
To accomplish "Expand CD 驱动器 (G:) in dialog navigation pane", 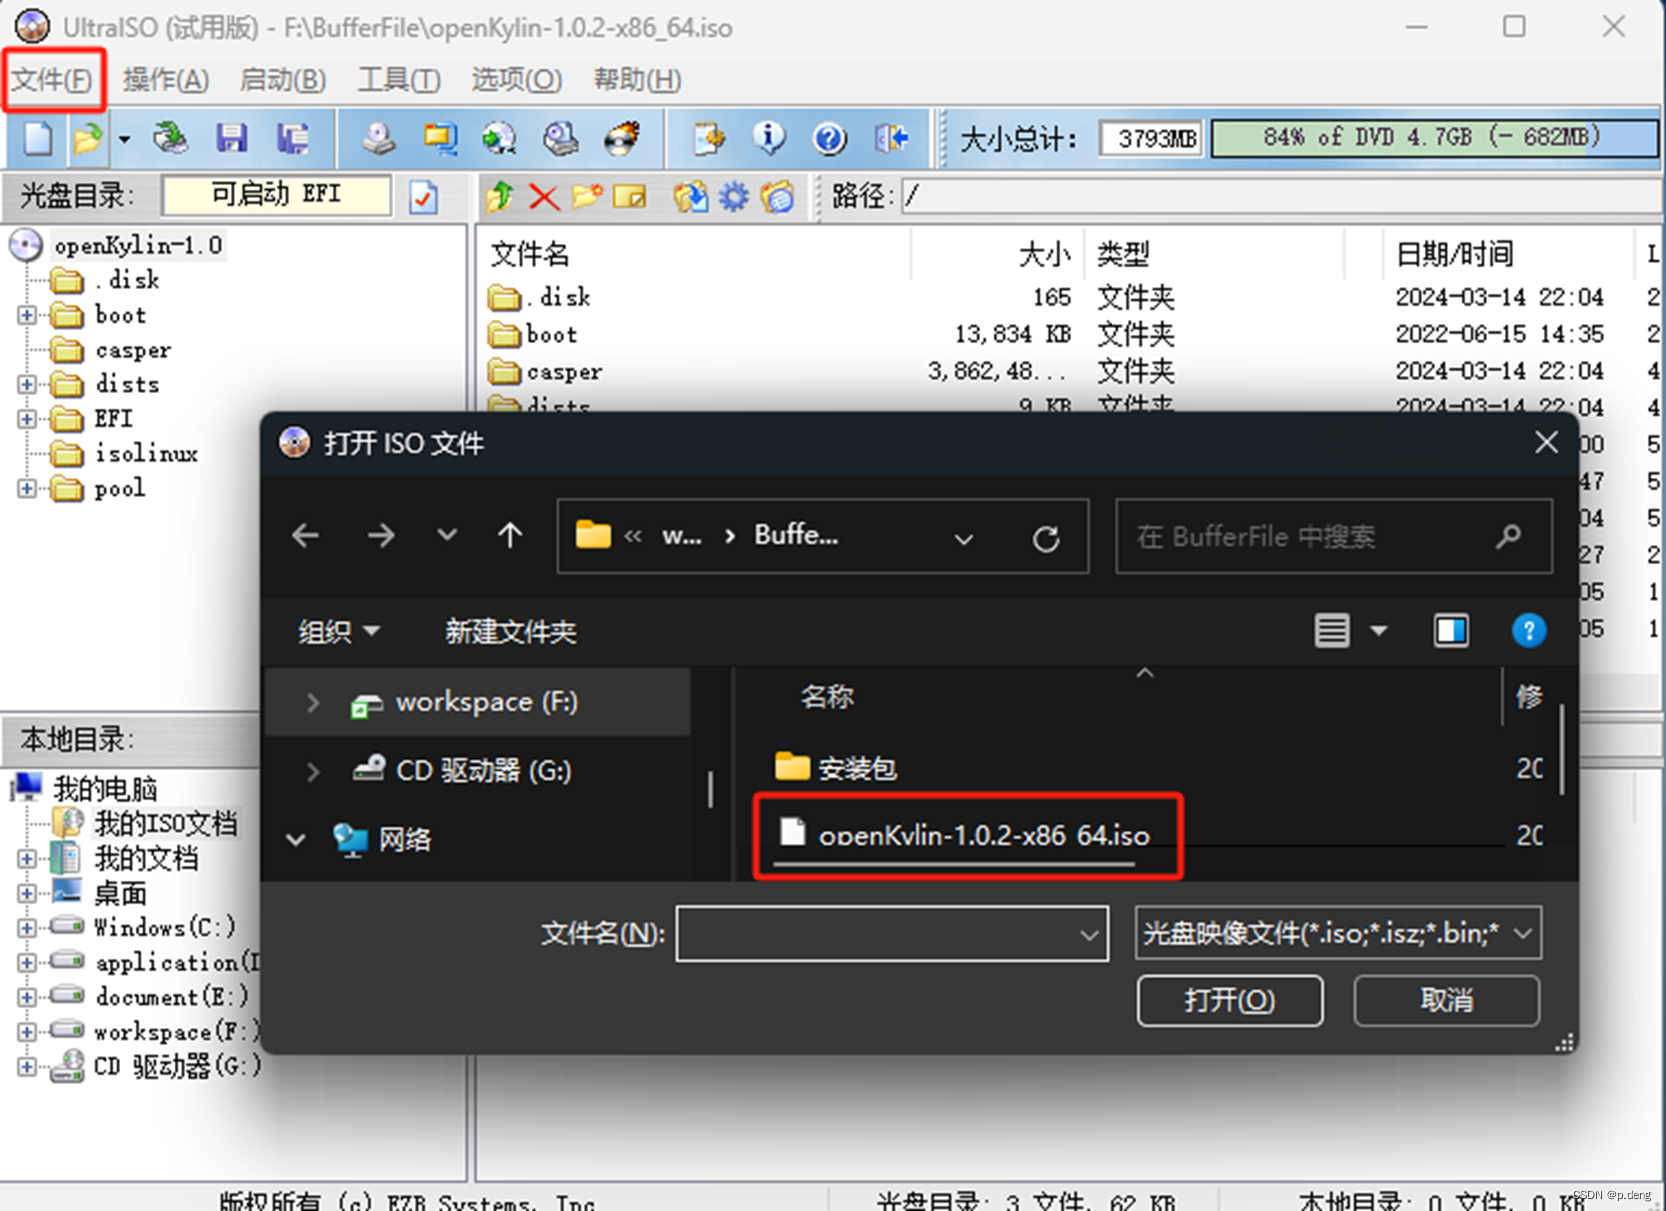I will (313, 771).
